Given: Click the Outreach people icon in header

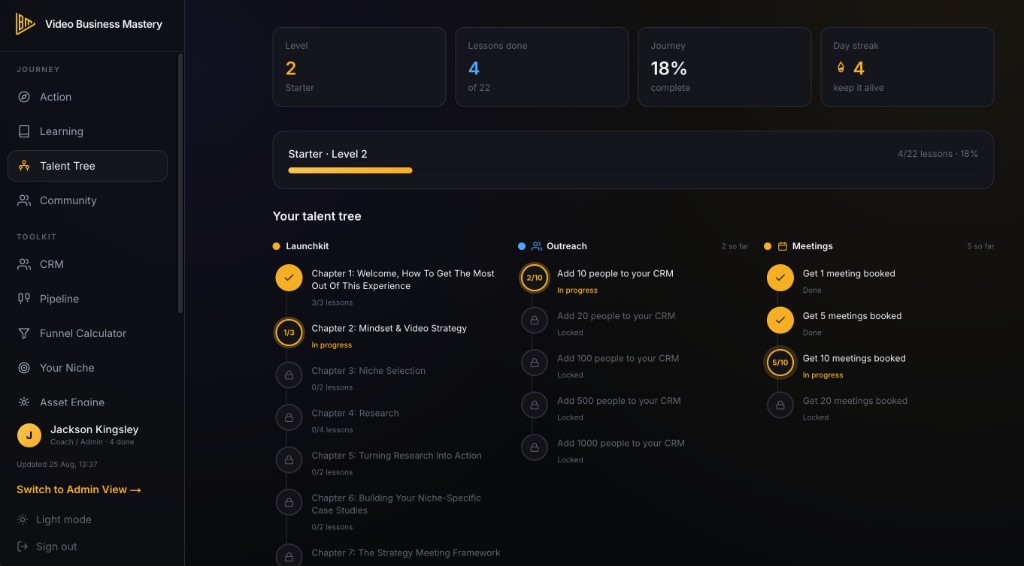Looking at the screenshot, I should coord(536,247).
